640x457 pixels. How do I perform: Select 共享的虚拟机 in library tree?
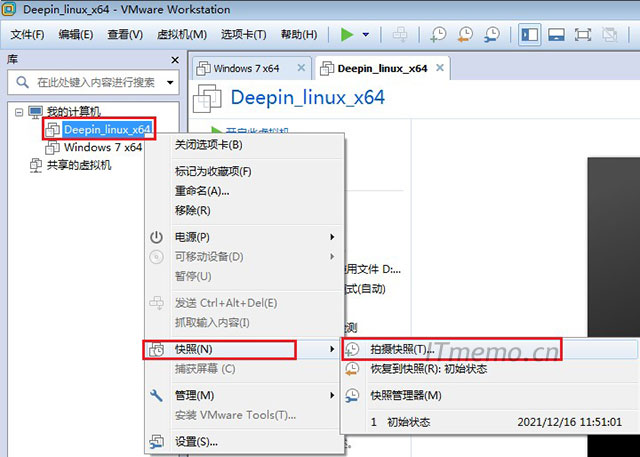79,165
